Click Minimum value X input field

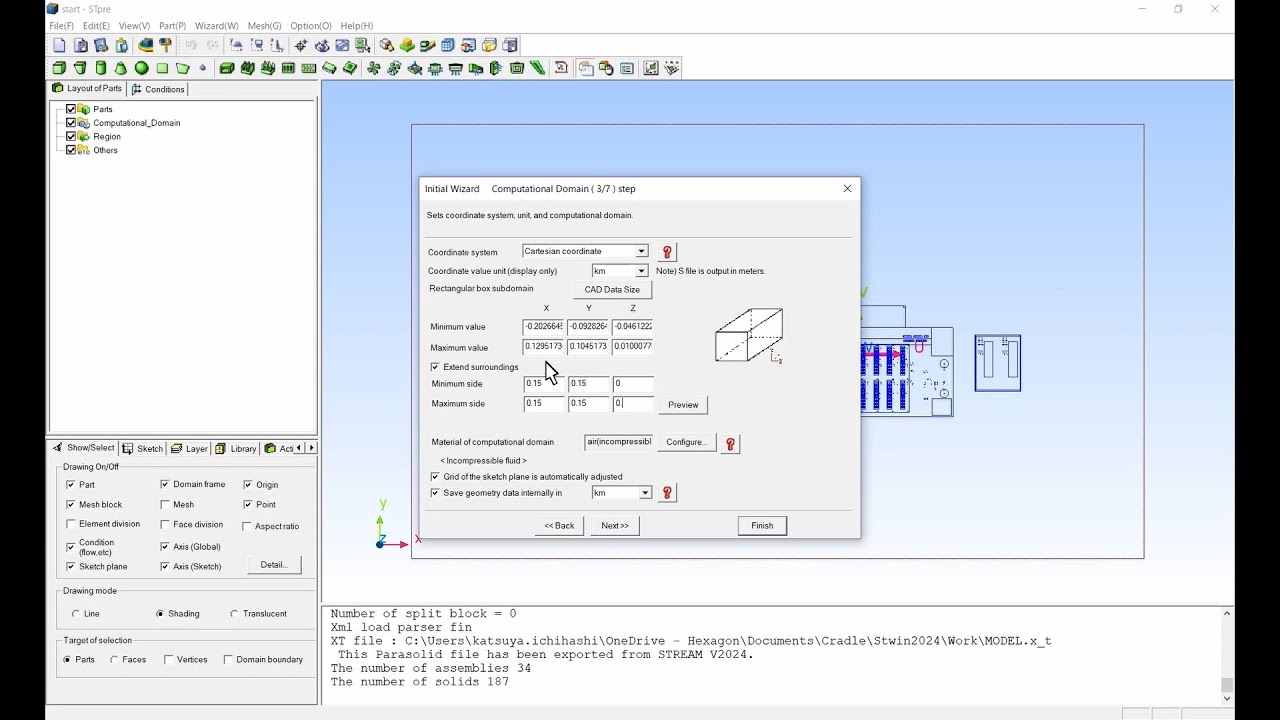click(543, 327)
